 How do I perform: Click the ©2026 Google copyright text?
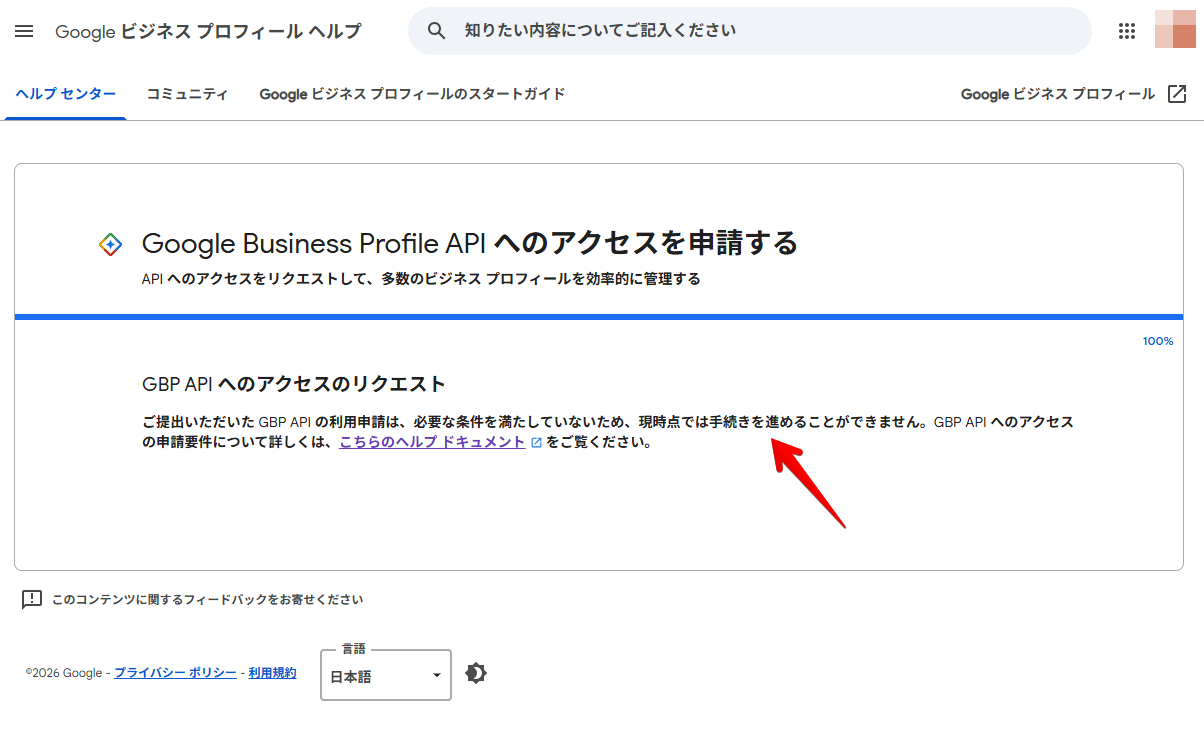(x=63, y=673)
